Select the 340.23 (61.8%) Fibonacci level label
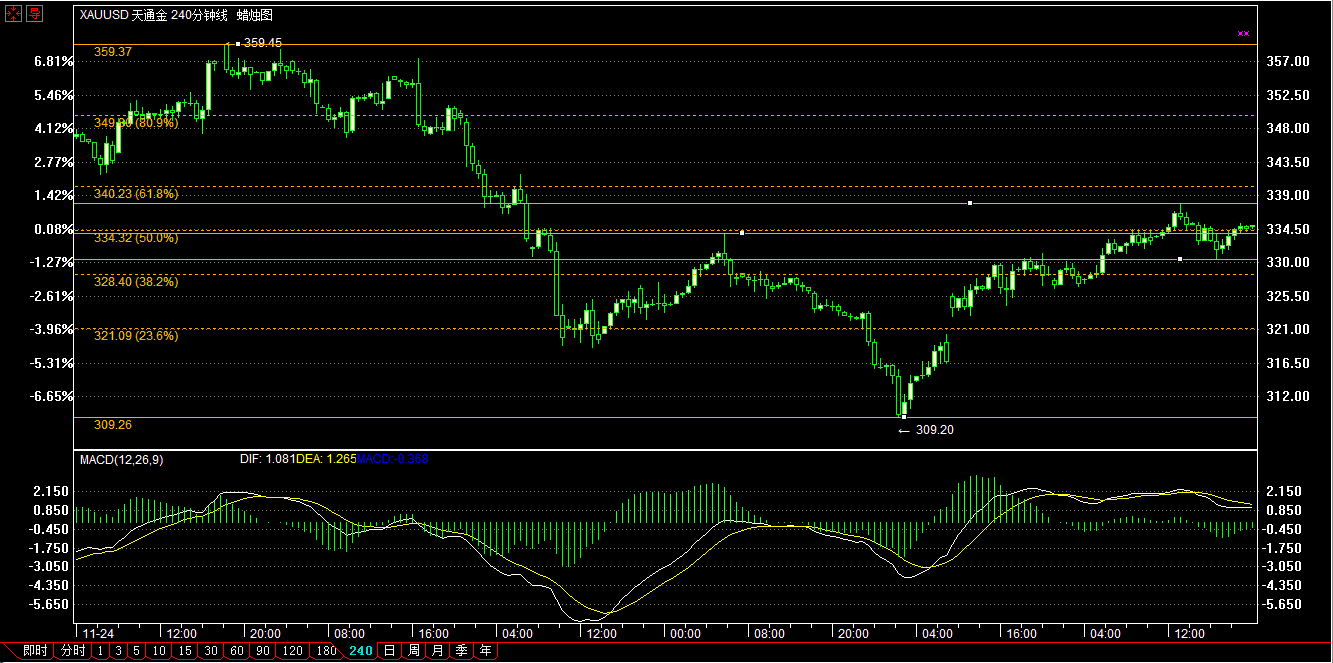The image size is (1333, 663). [136, 194]
